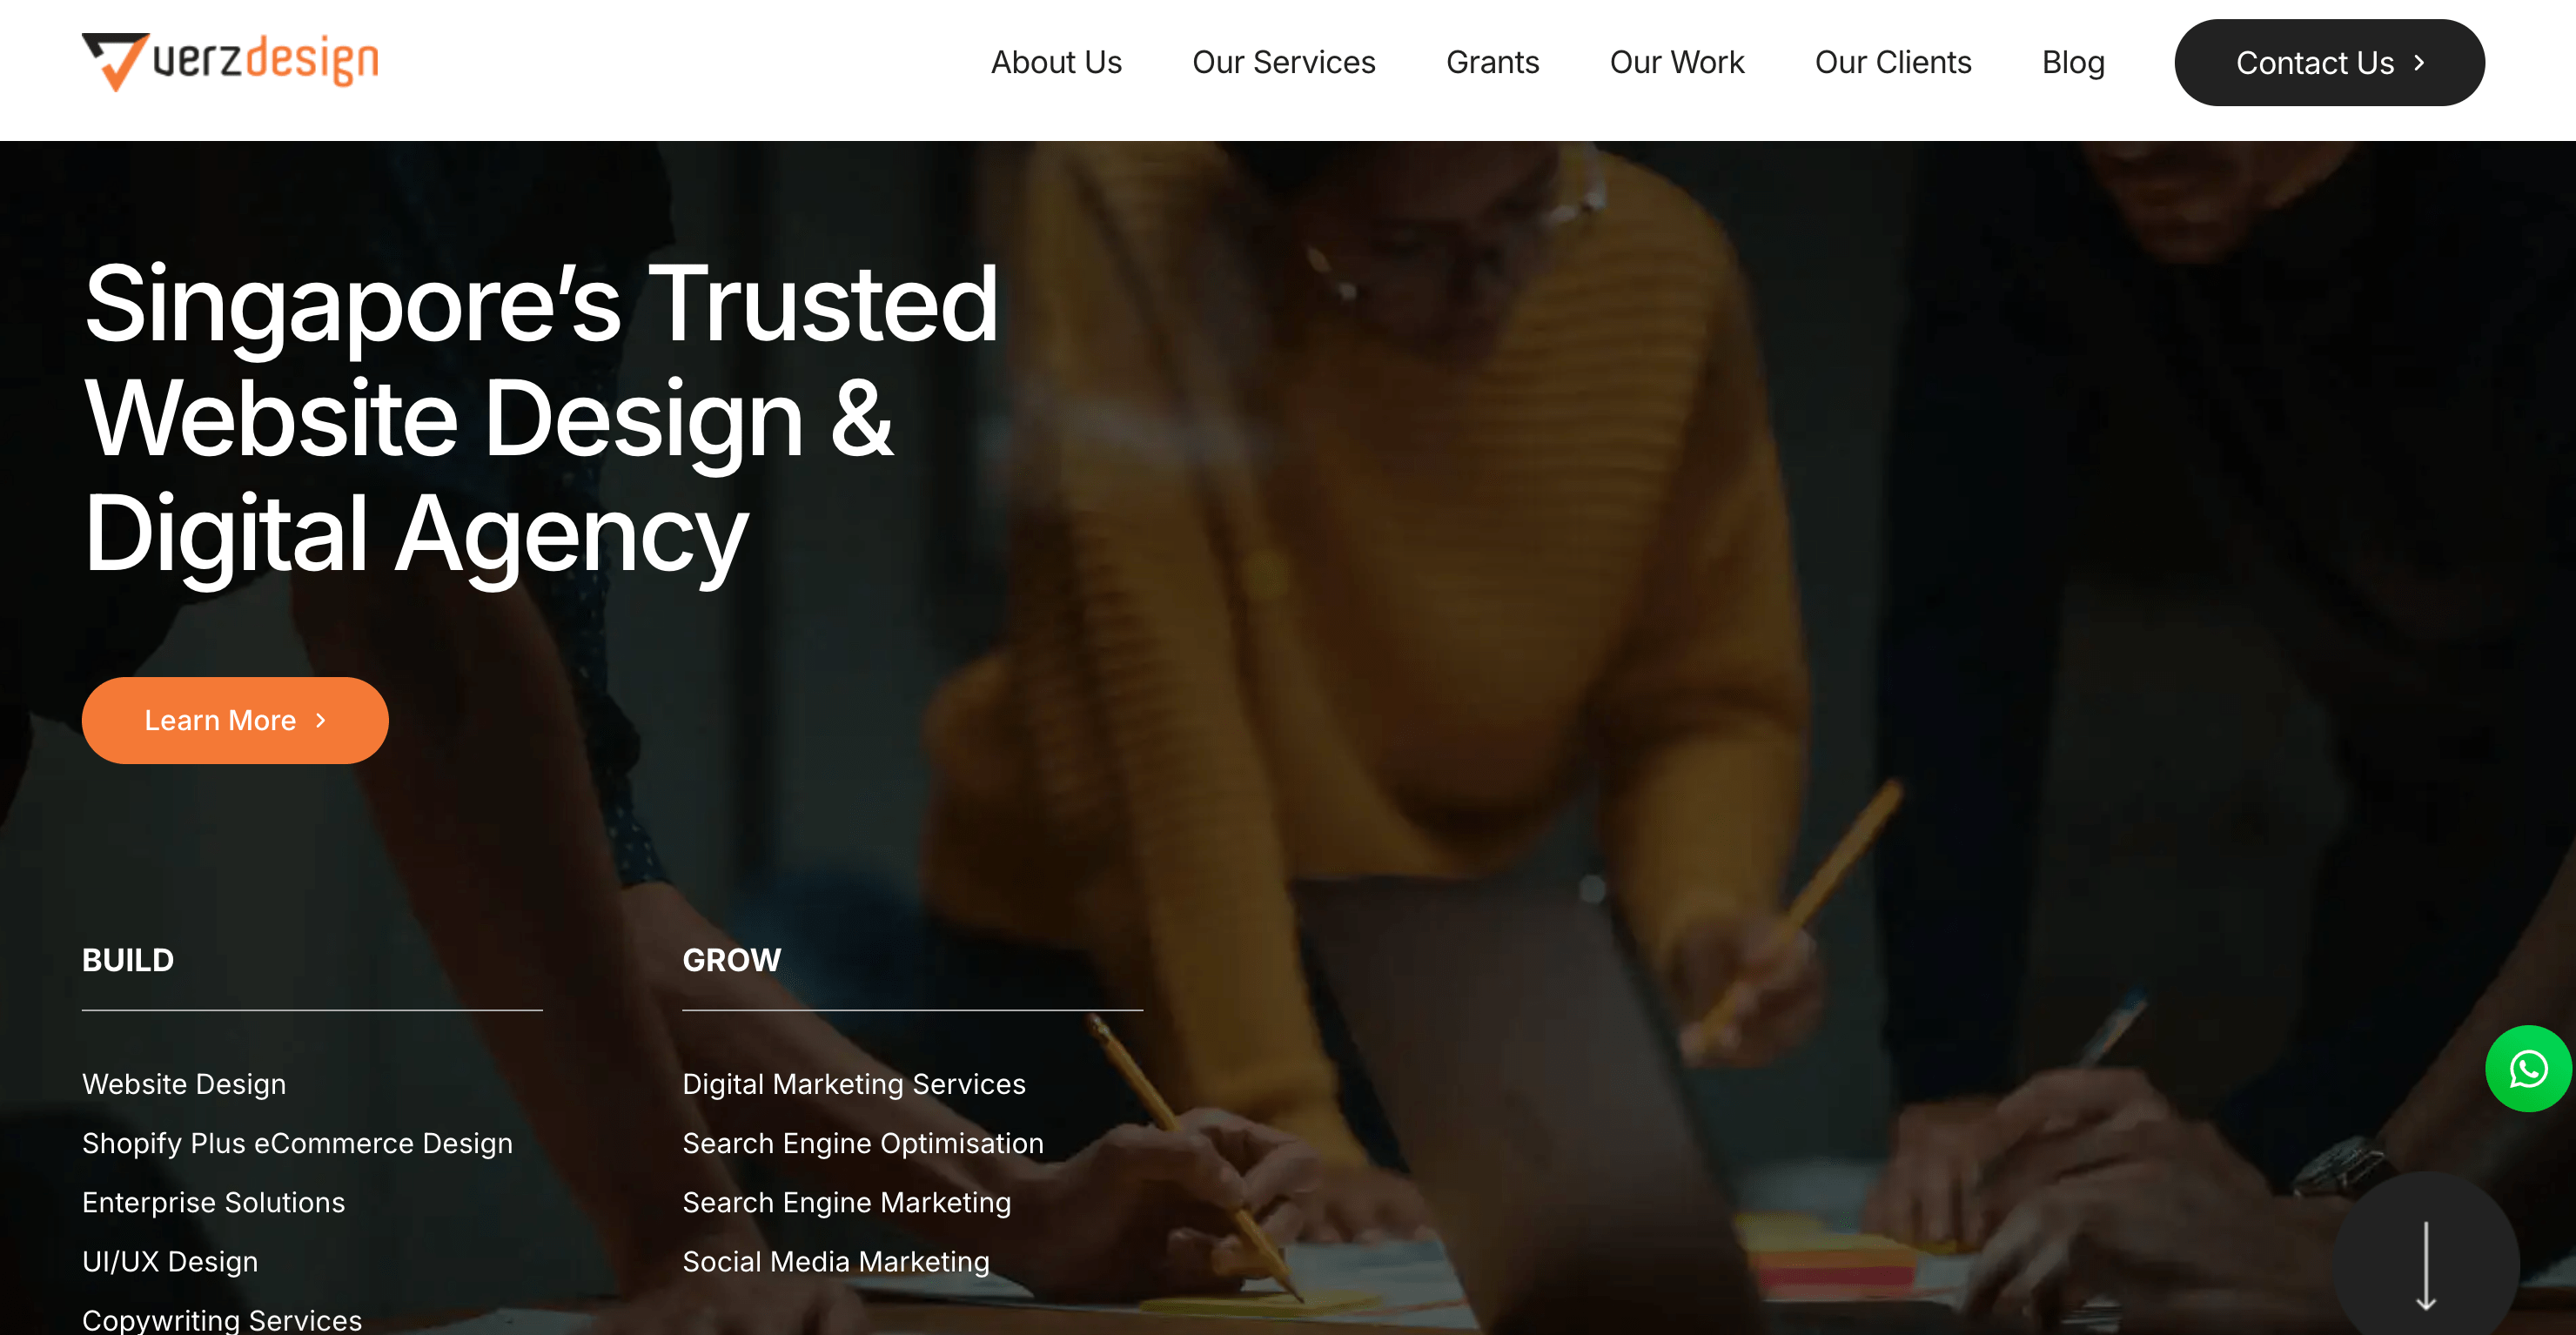
Task: Click the Verz Design logo
Action: tap(230, 62)
